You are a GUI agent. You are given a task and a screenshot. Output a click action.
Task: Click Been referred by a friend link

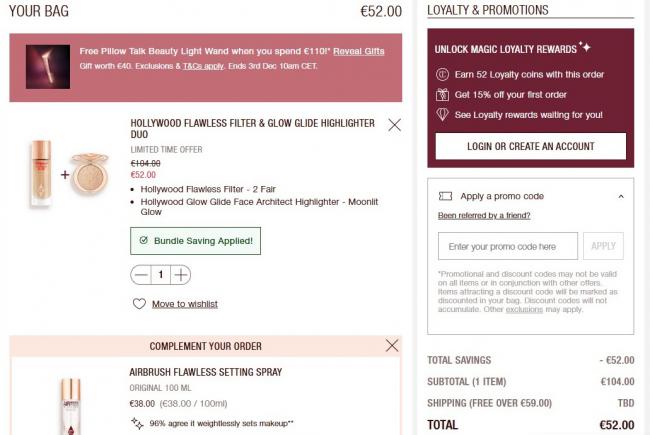(x=484, y=215)
